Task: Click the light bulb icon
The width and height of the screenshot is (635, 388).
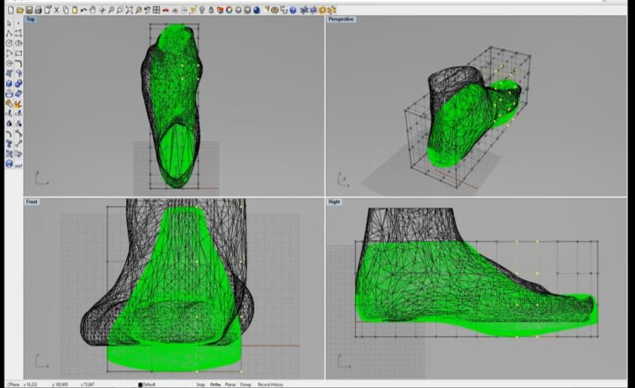Action: coord(202,10)
